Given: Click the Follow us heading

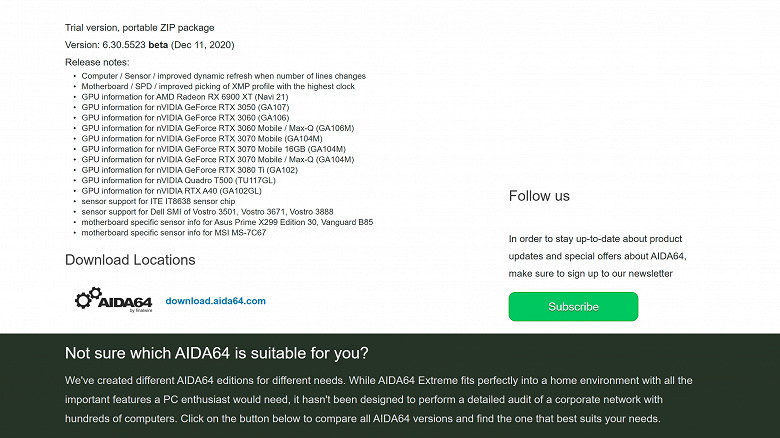Looking at the screenshot, I should pos(539,196).
